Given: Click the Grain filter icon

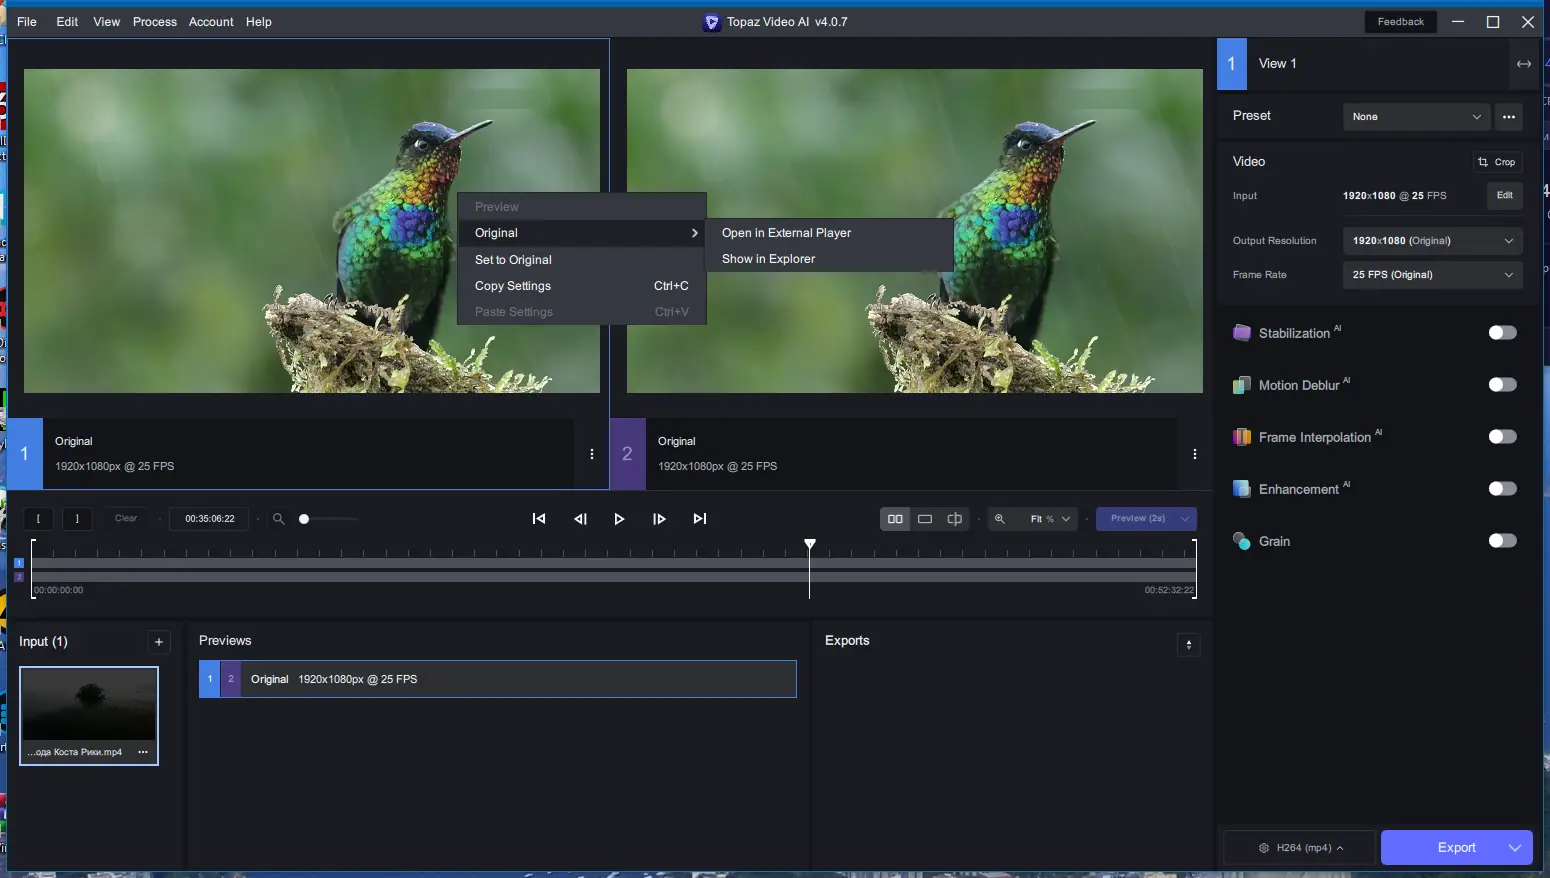Looking at the screenshot, I should (1242, 541).
